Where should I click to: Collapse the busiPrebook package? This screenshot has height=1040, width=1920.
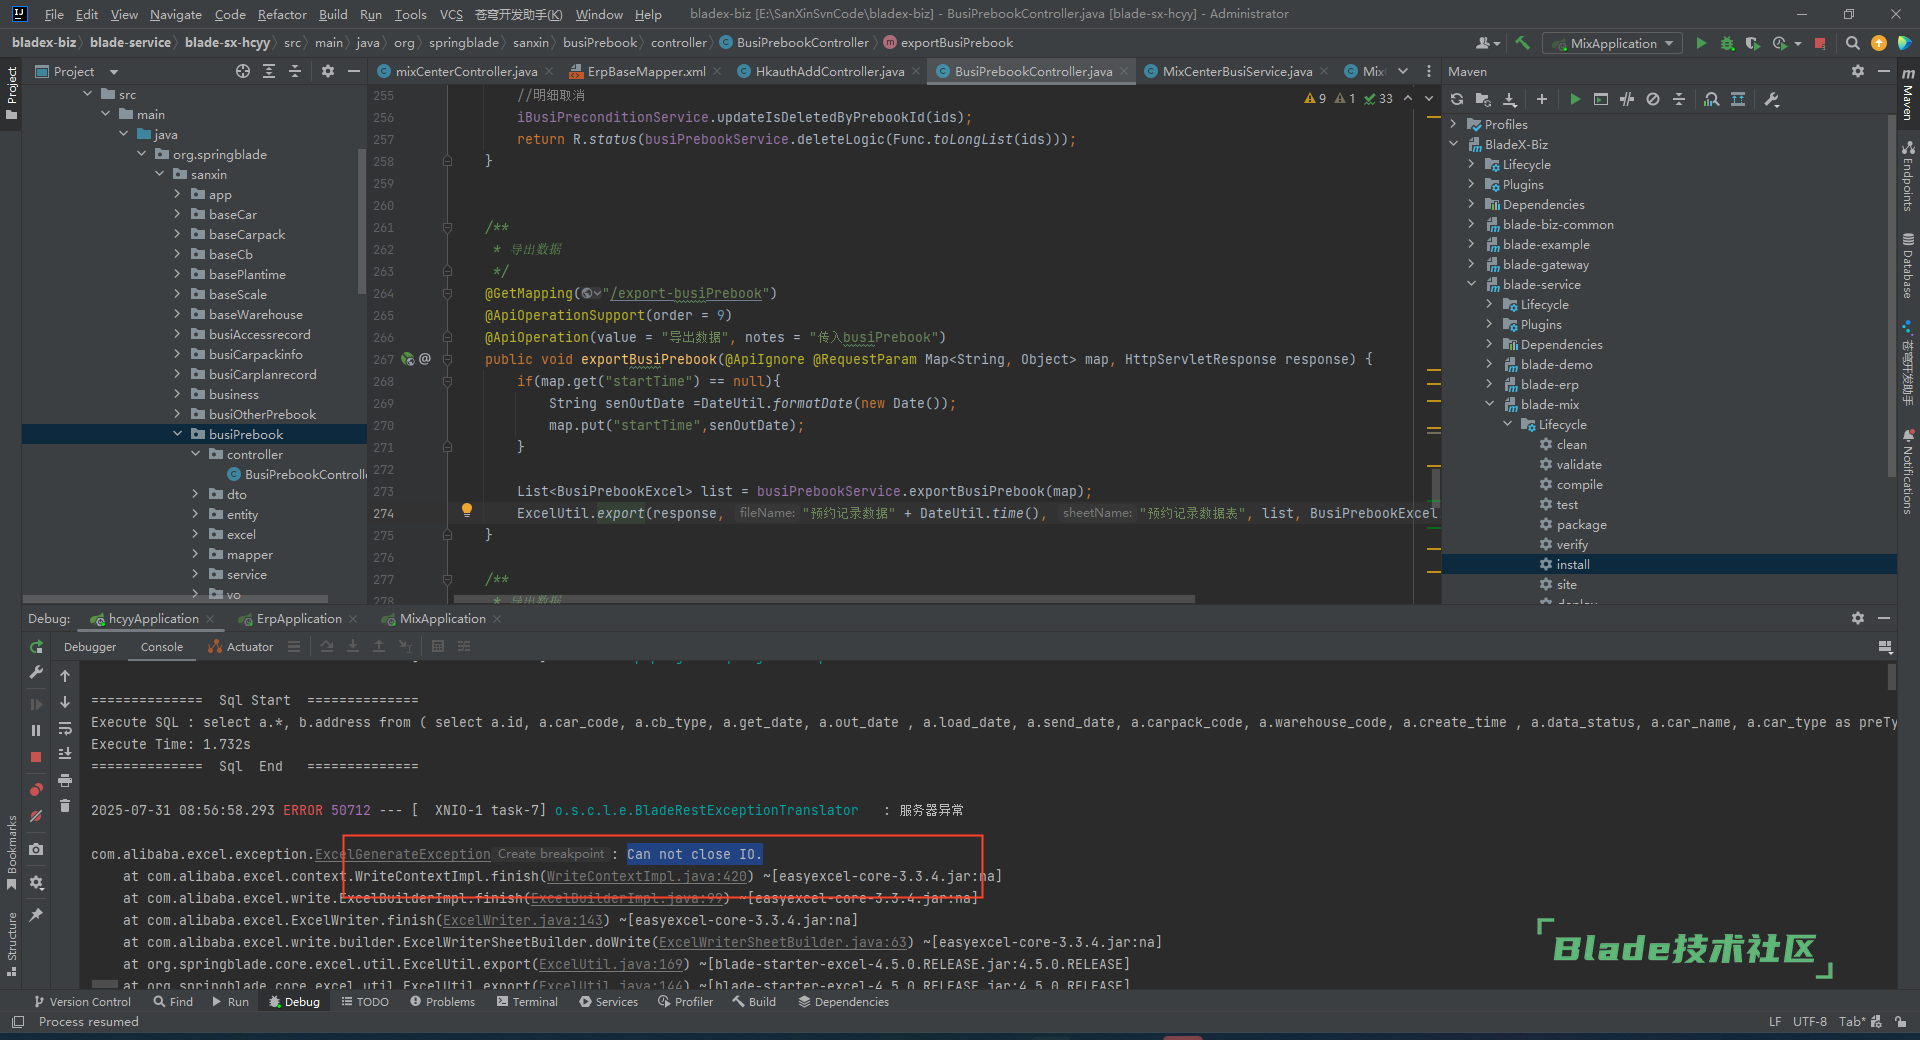pyautogui.click(x=178, y=434)
